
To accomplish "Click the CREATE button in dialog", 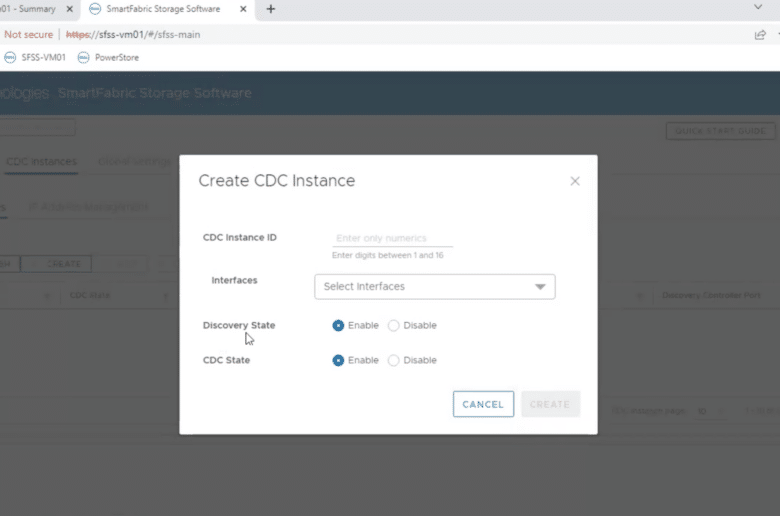I will (550, 404).
